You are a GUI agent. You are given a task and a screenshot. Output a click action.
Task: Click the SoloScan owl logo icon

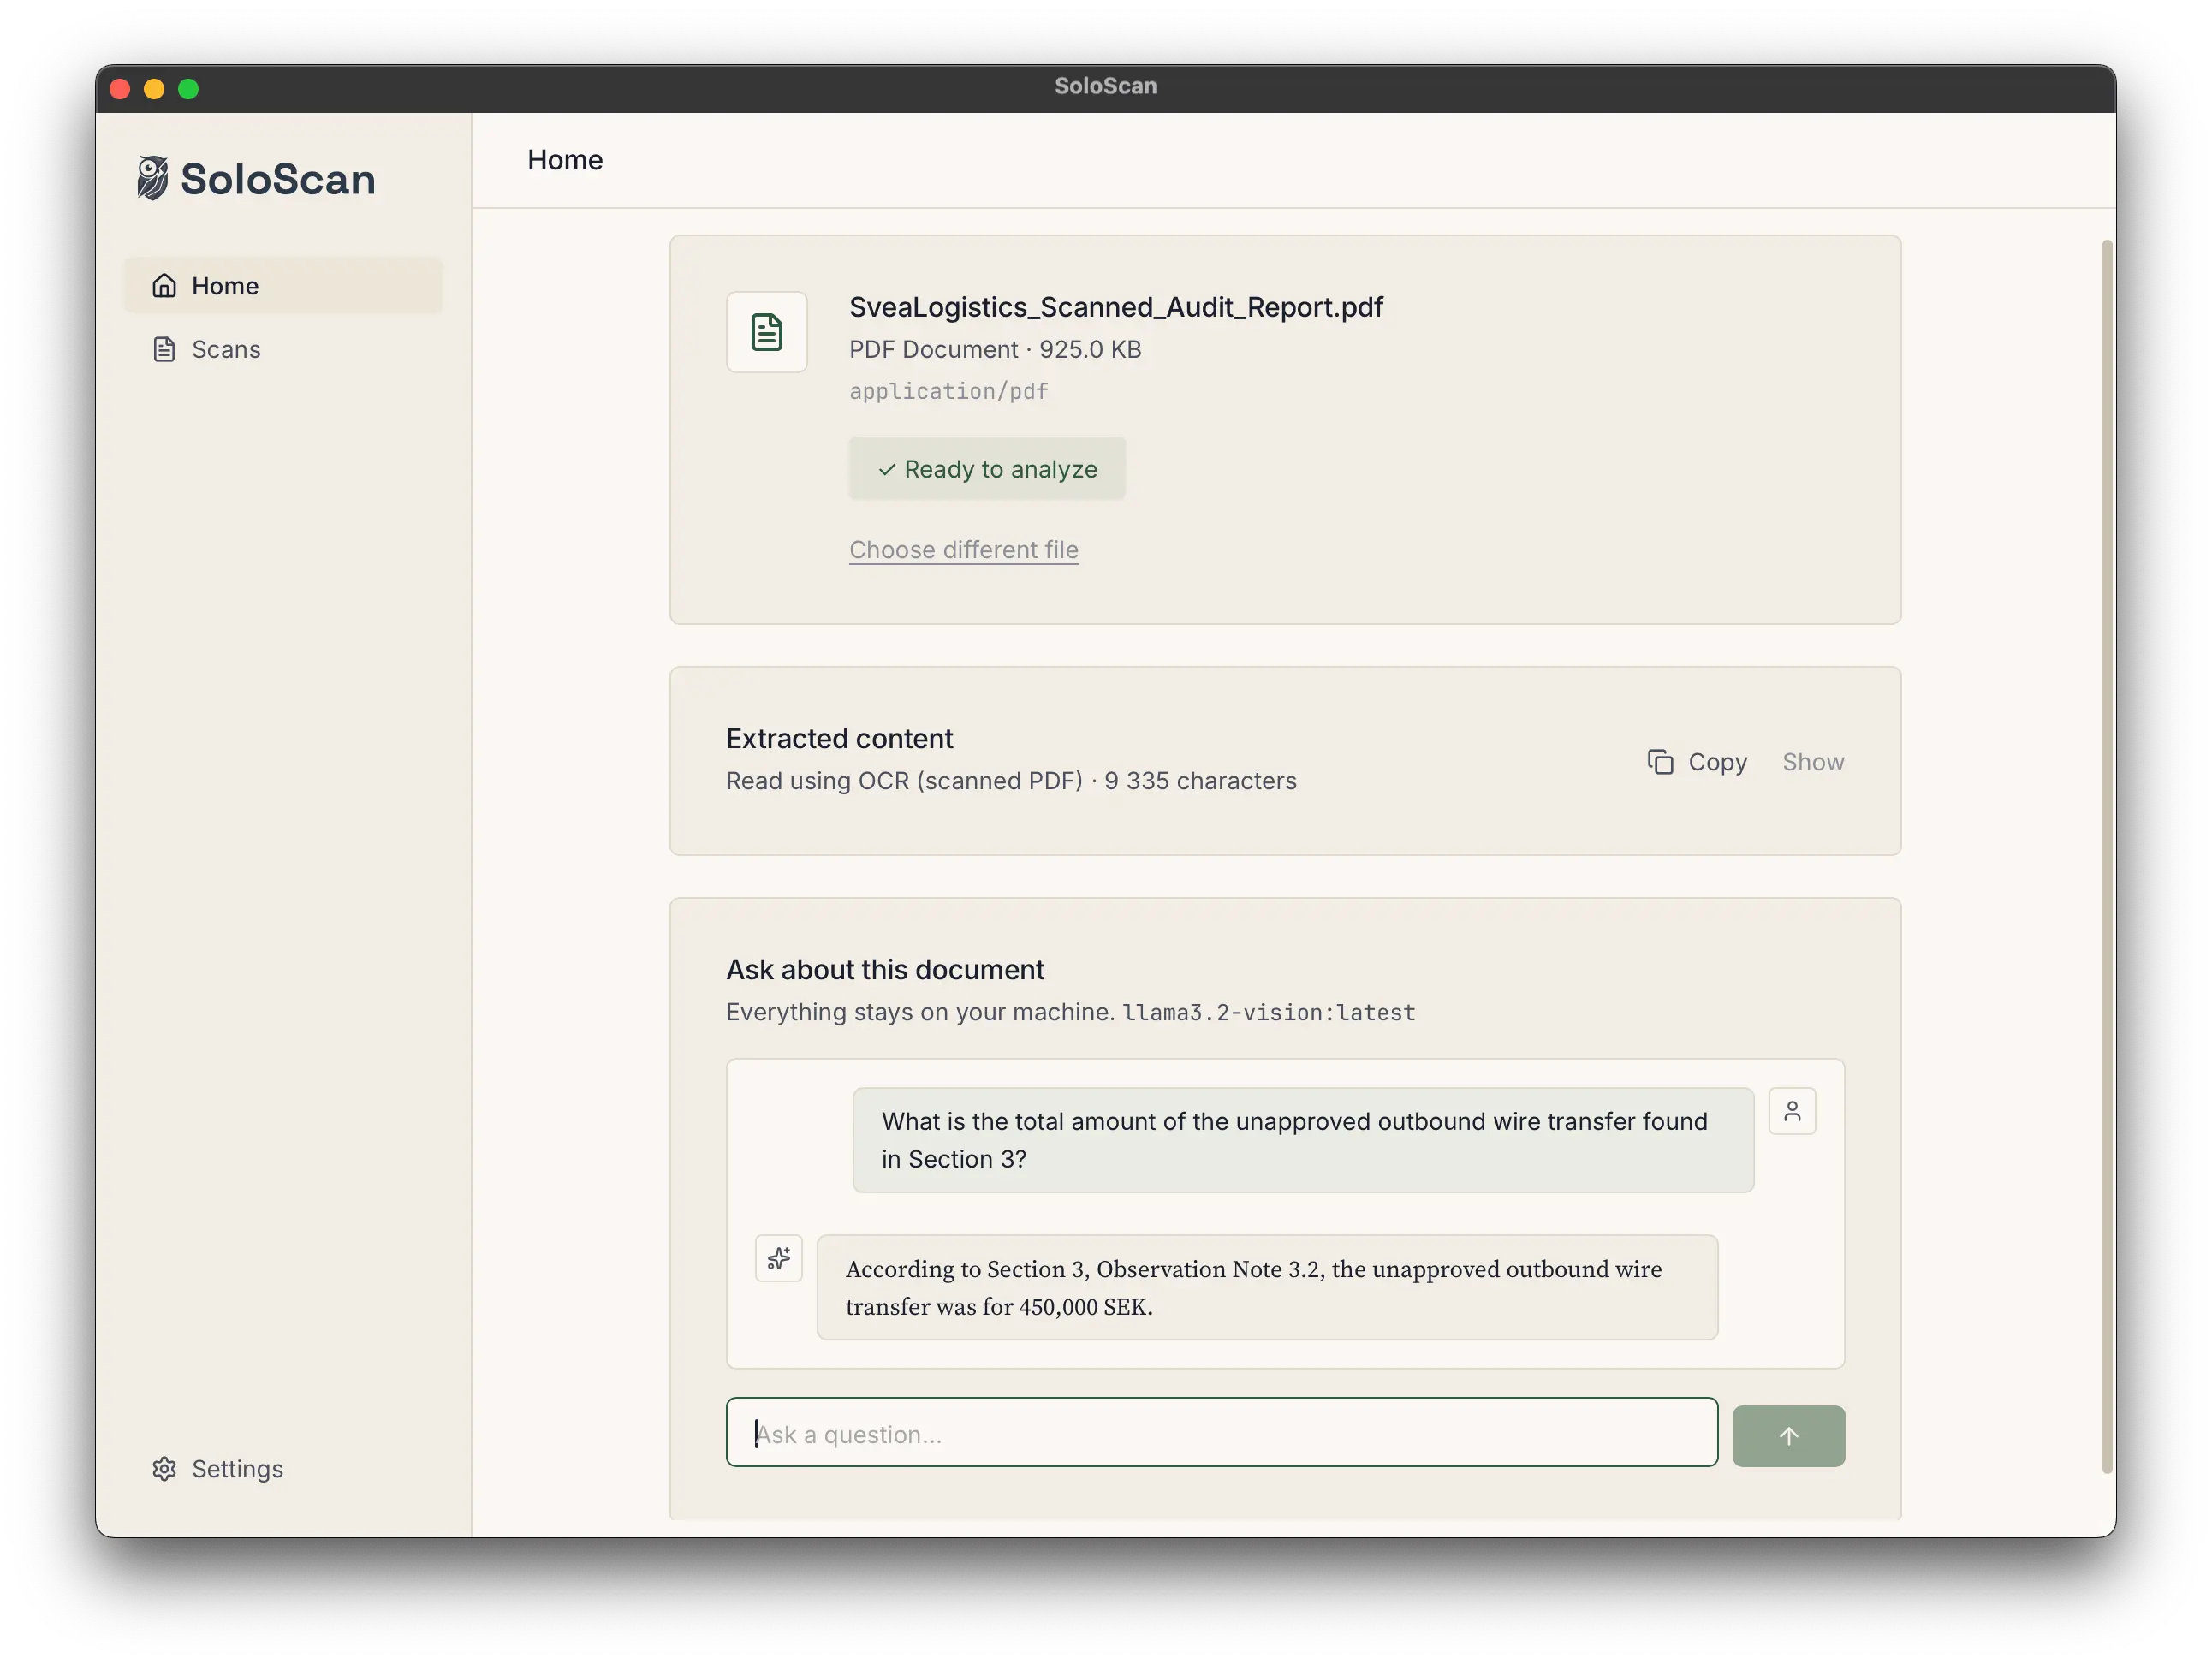152,179
